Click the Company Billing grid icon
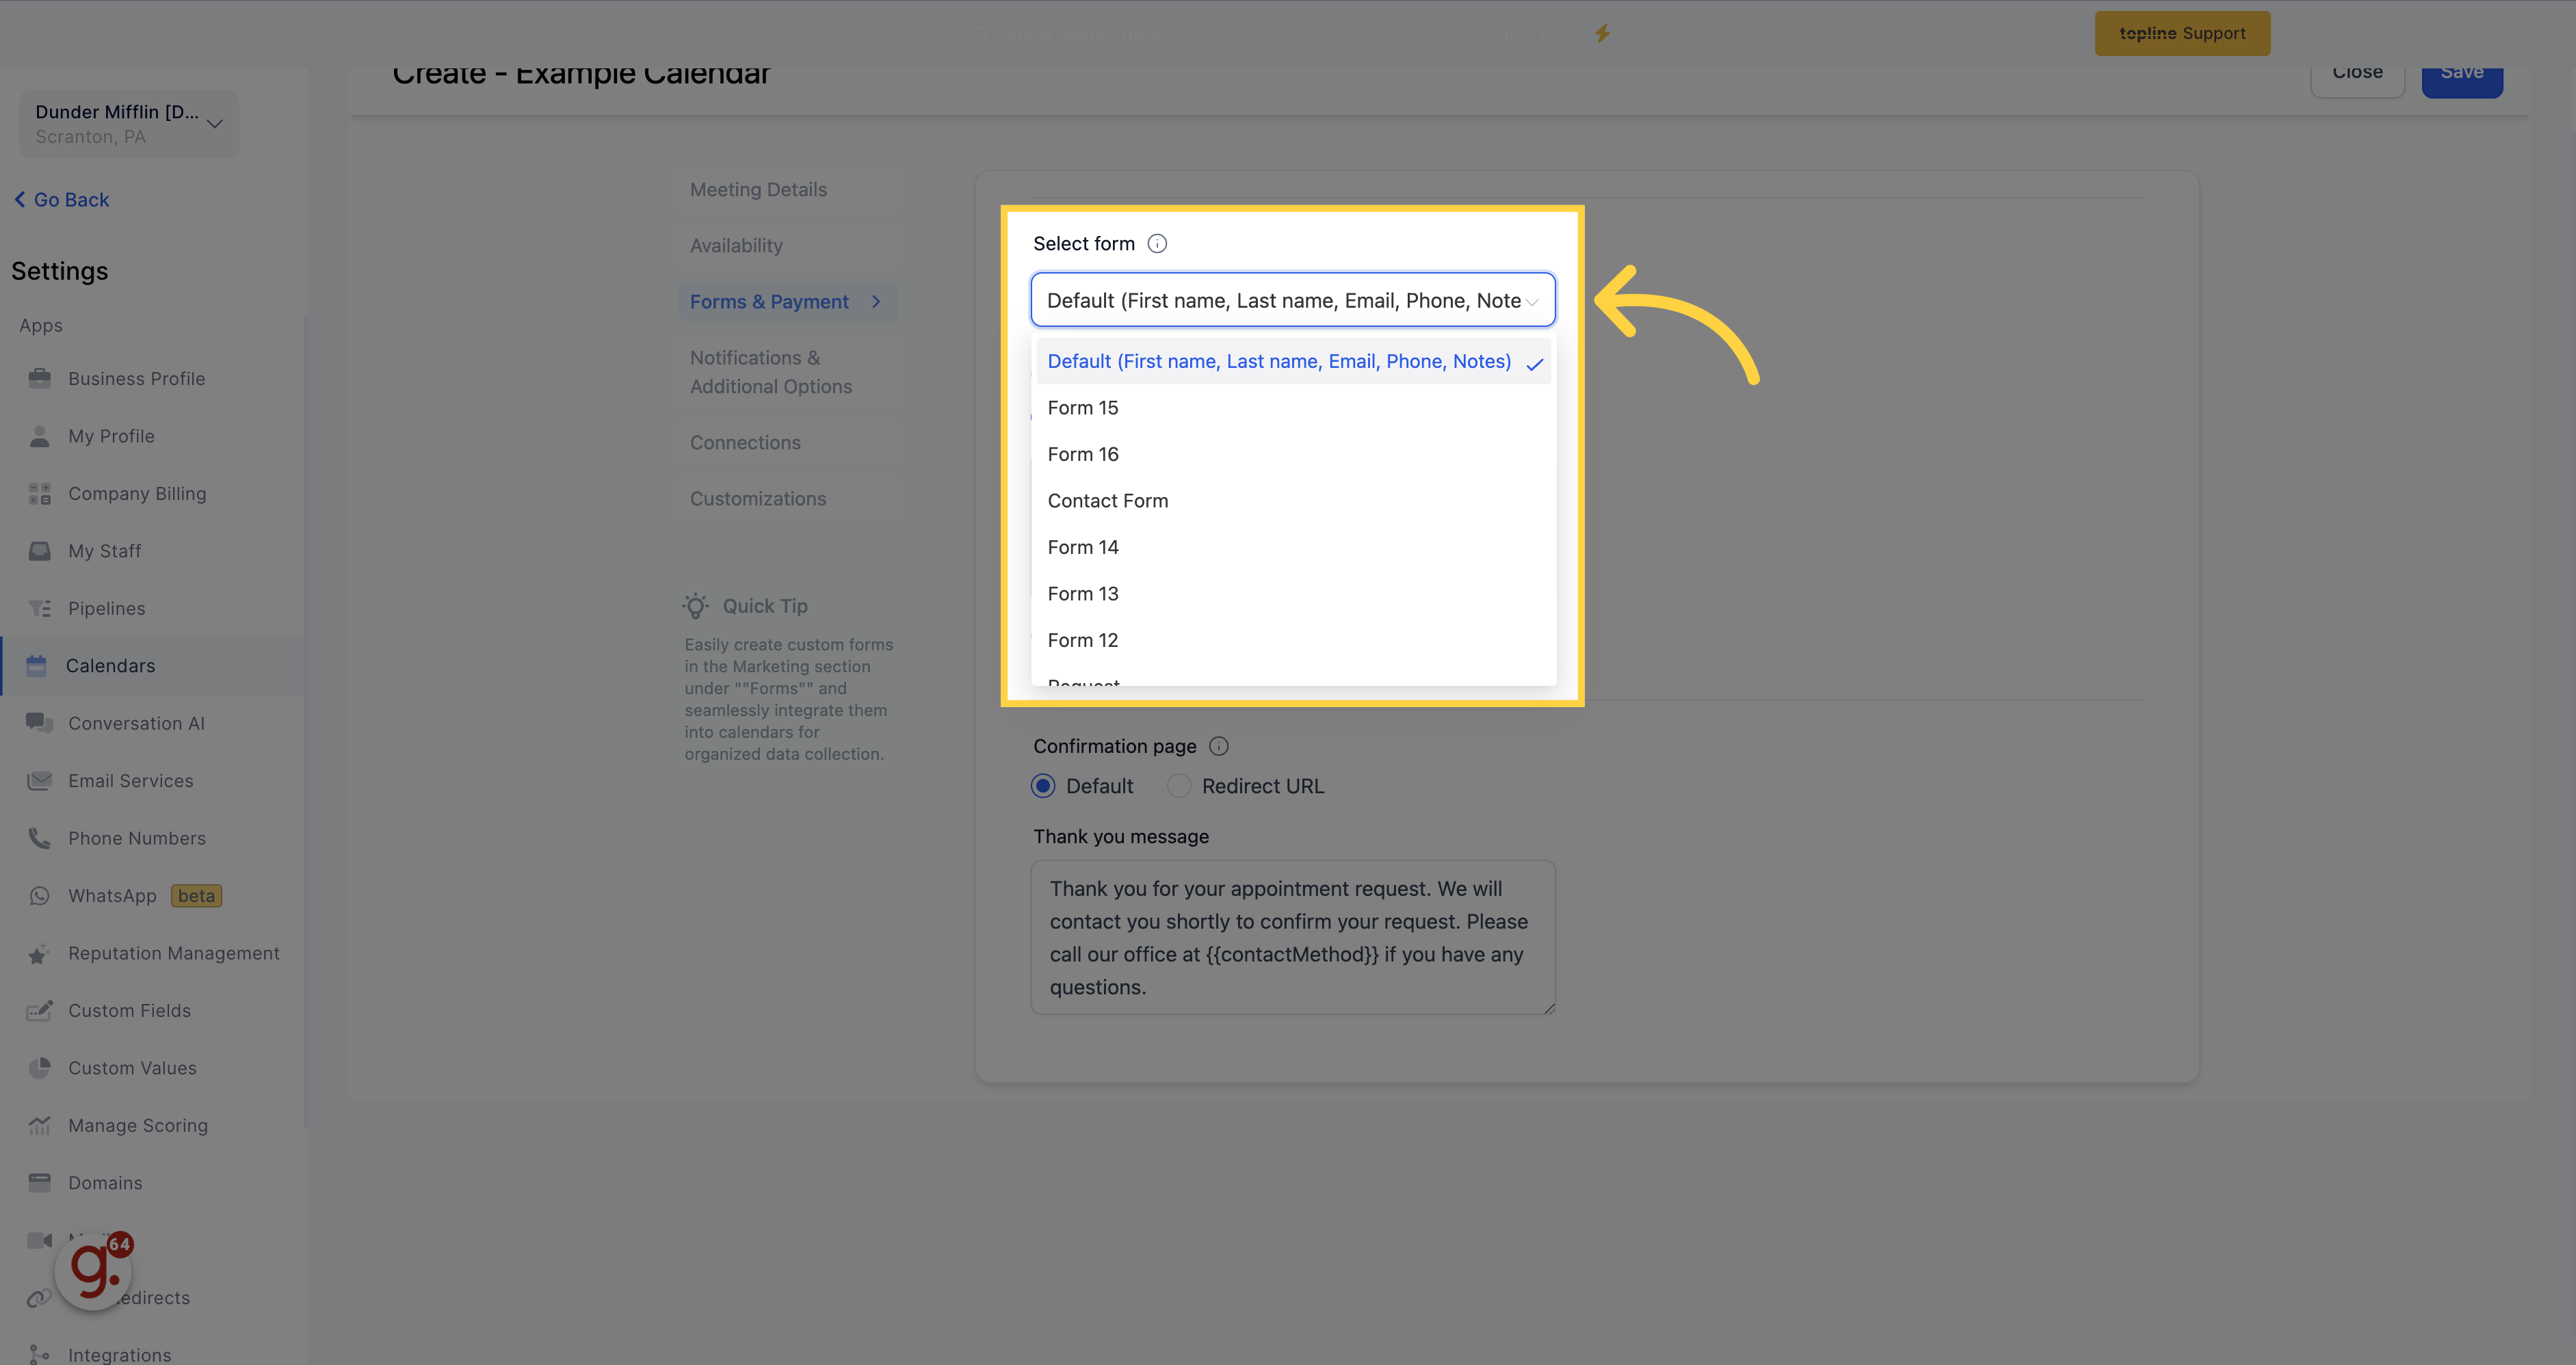 pos(40,493)
